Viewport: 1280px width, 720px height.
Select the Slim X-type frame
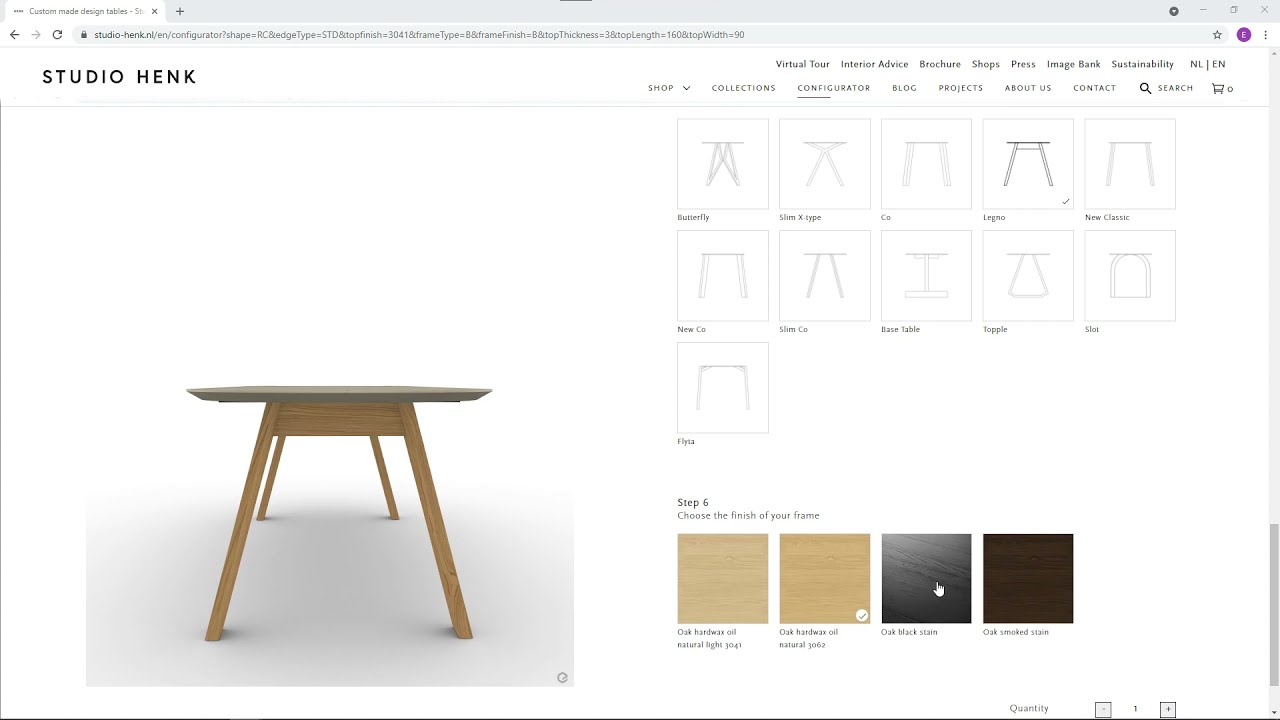pos(825,164)
